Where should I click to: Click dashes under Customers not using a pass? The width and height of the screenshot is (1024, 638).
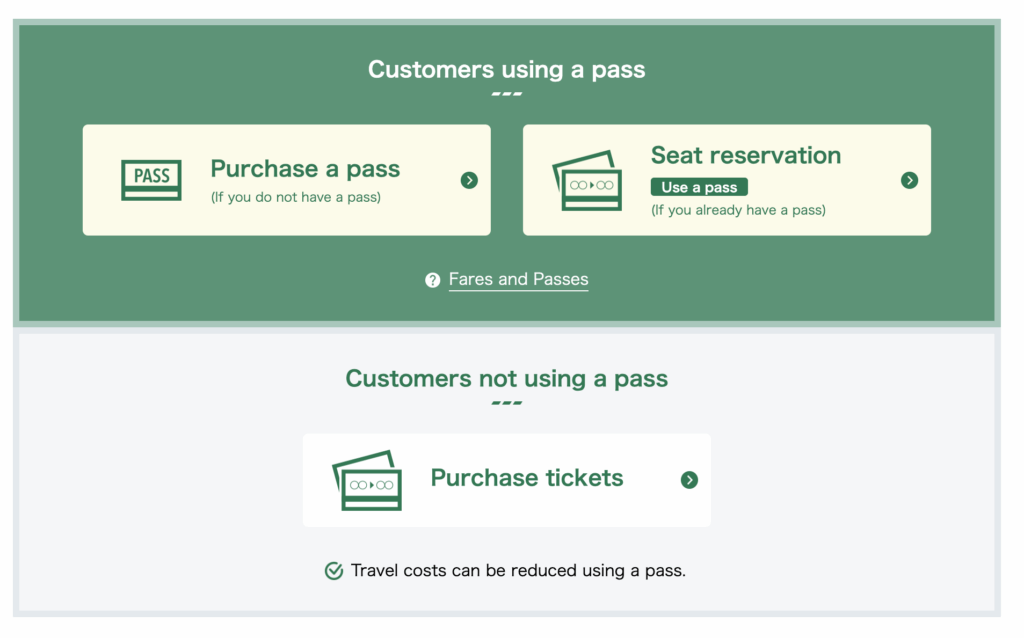tap(506, 403)
